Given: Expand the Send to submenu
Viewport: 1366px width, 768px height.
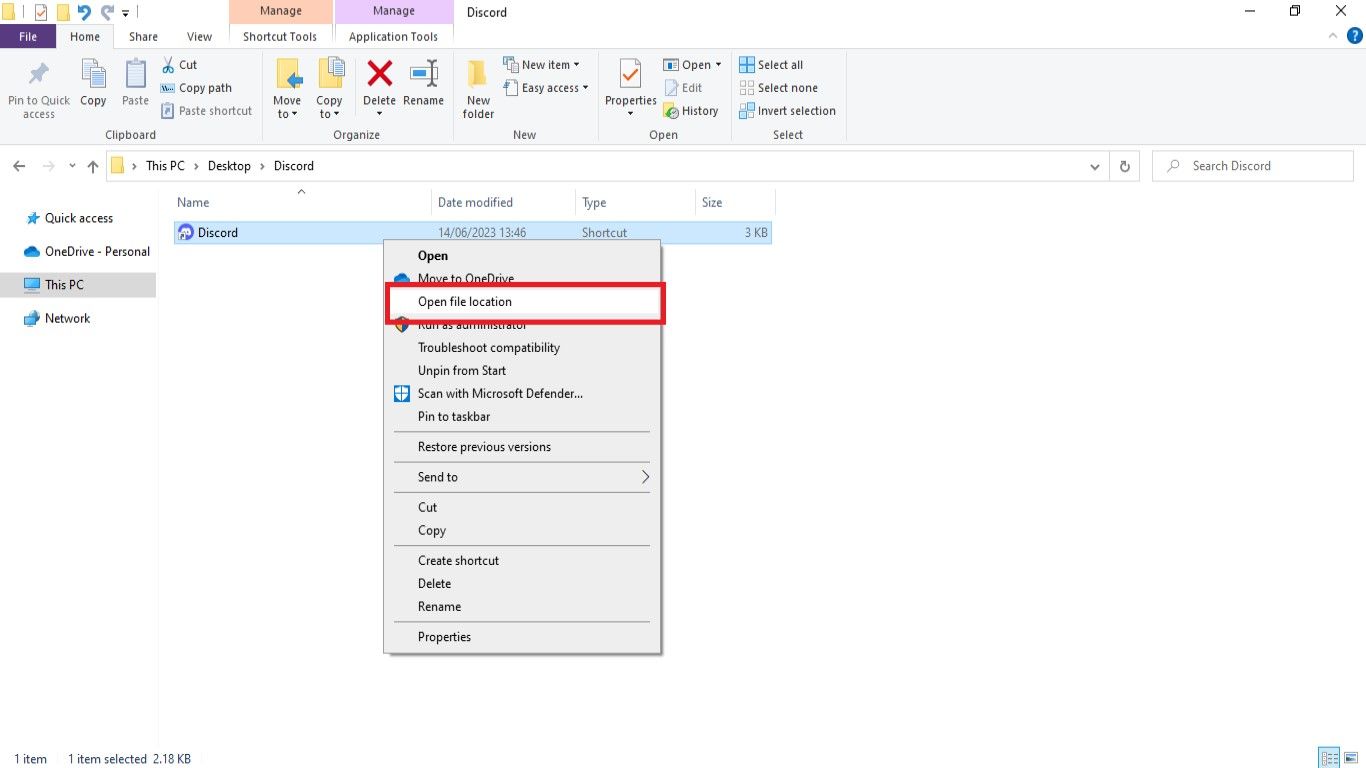Looking at the screenshot, I should pos(645,477).
